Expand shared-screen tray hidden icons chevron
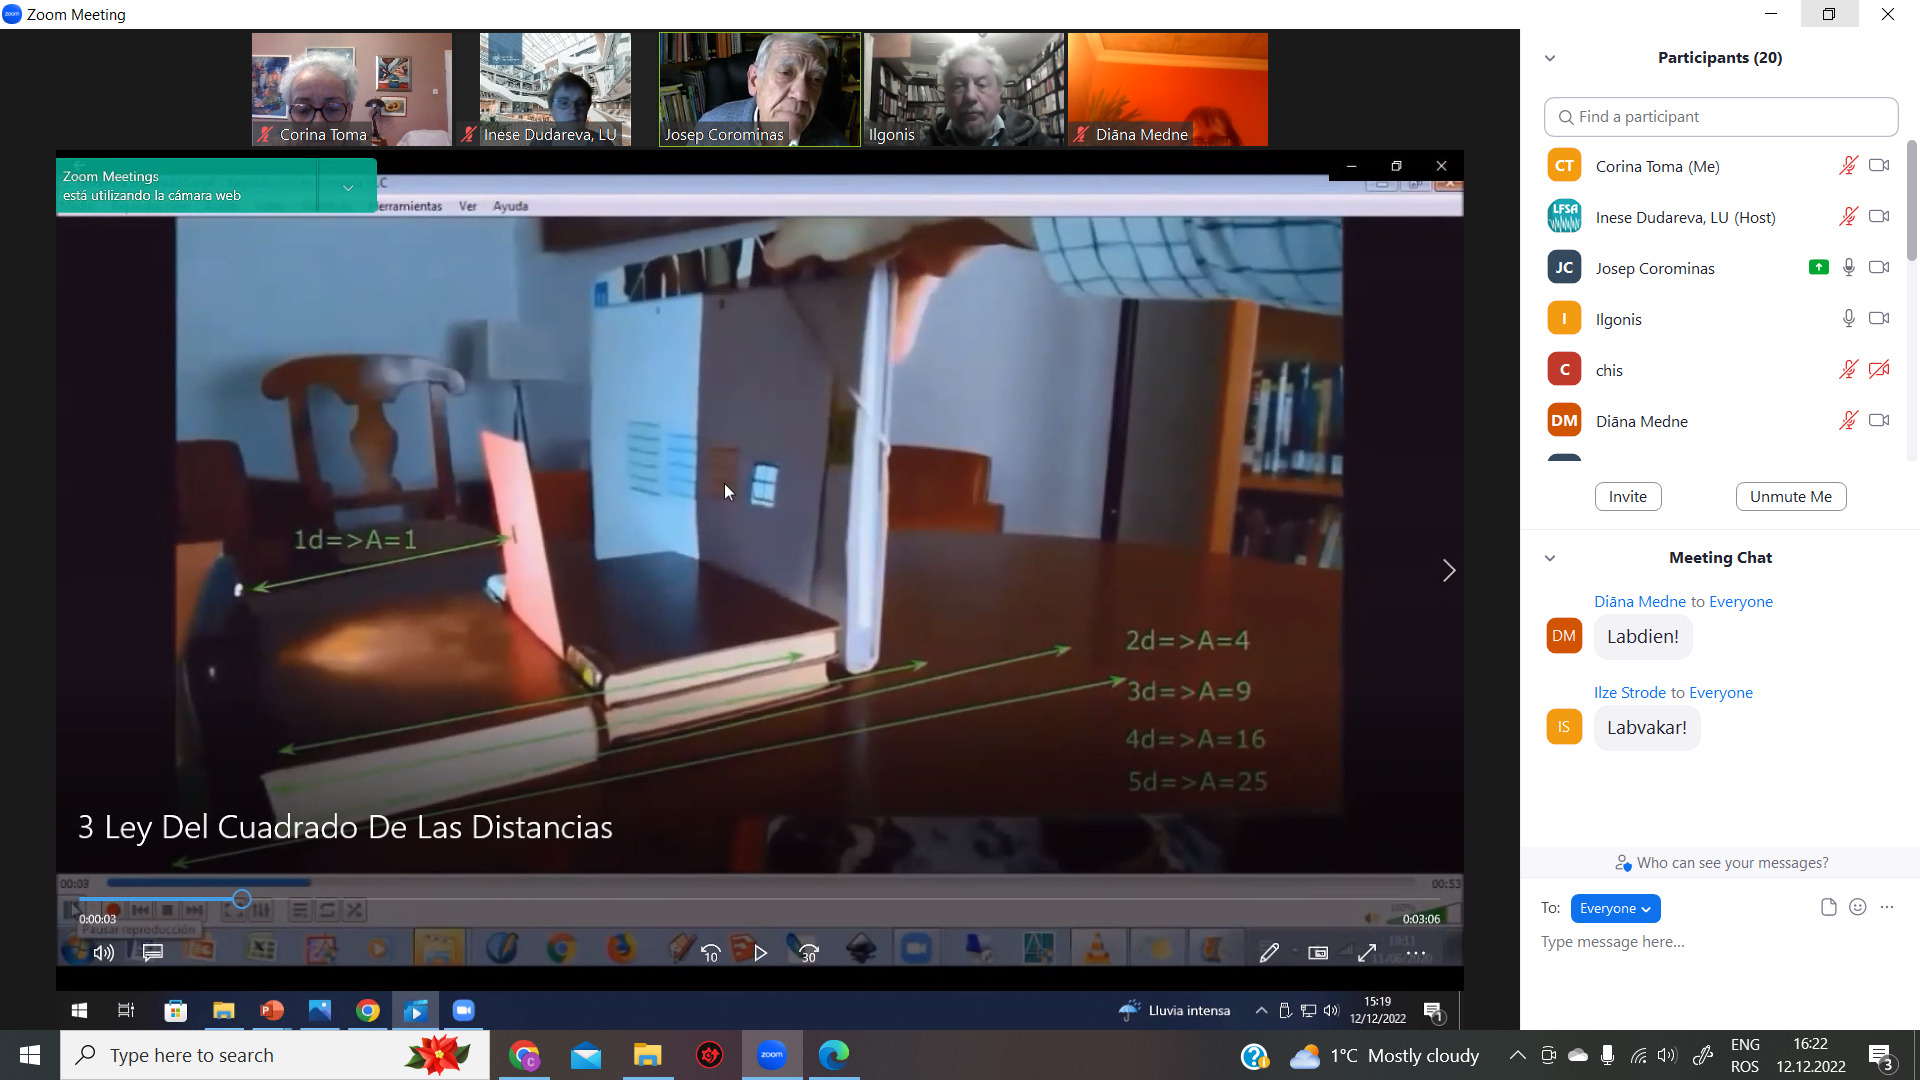 coord(1262,1010)
